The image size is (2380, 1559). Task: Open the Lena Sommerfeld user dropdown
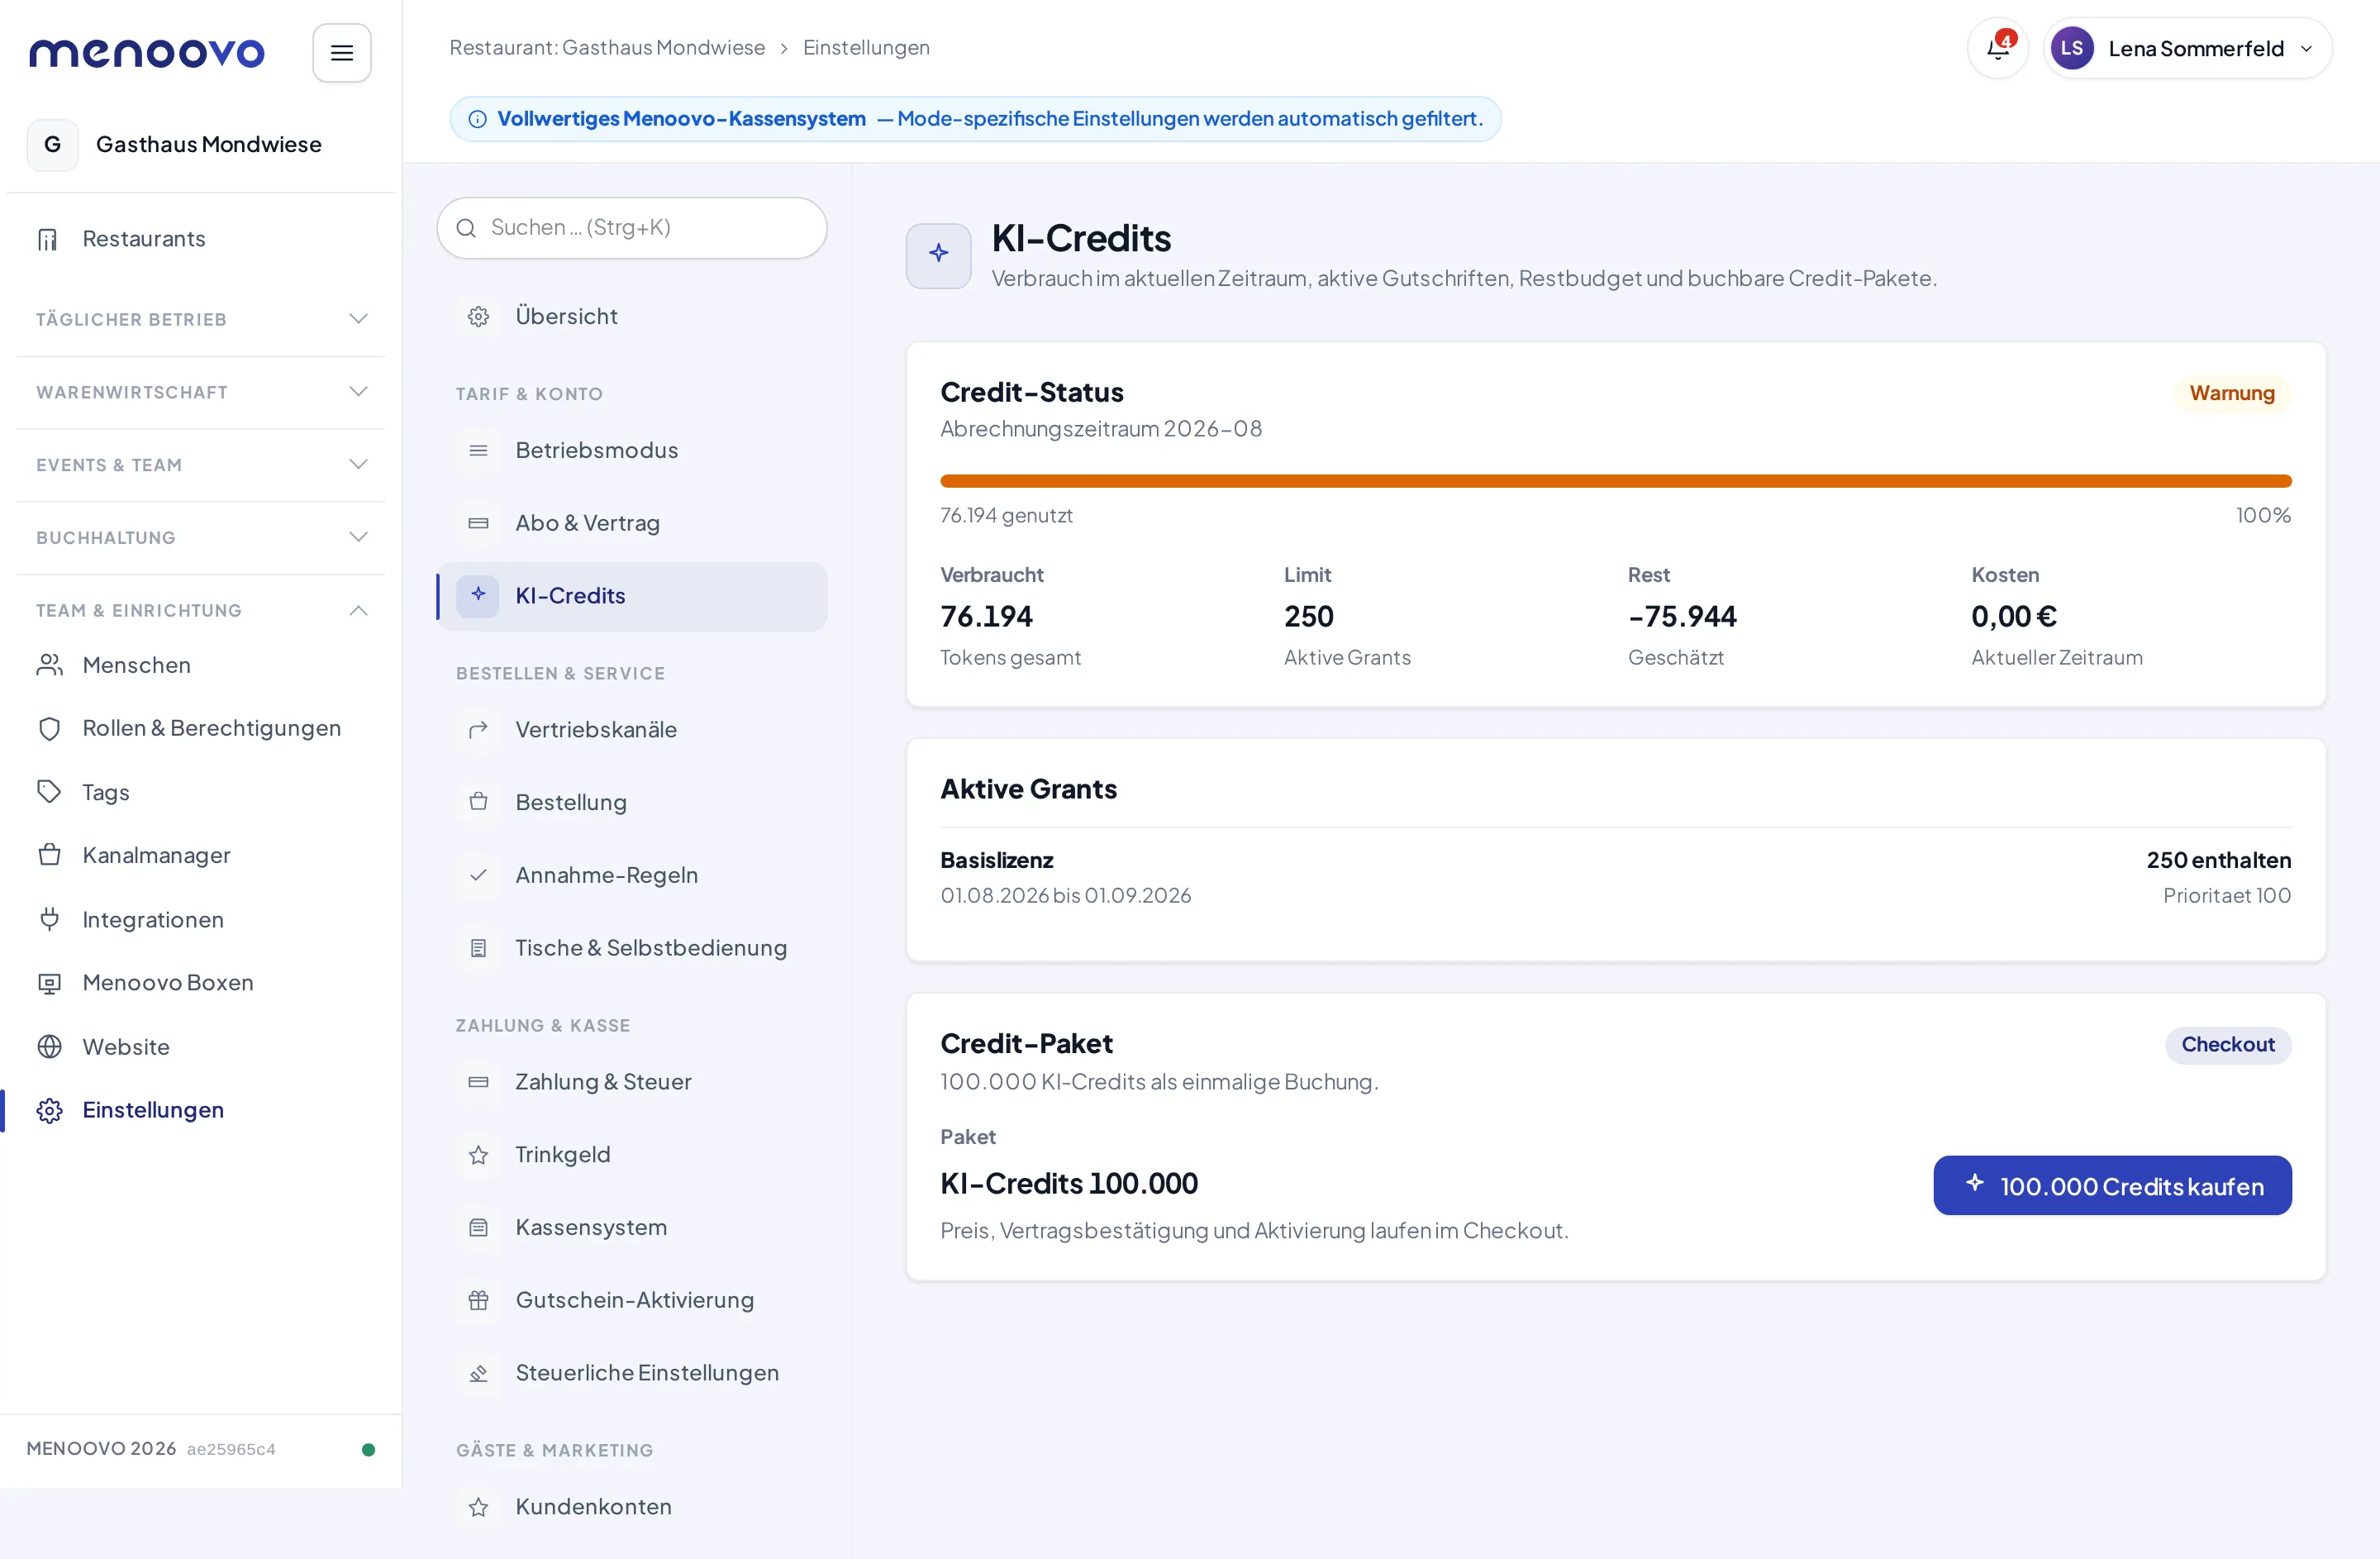coord(2187,48)
